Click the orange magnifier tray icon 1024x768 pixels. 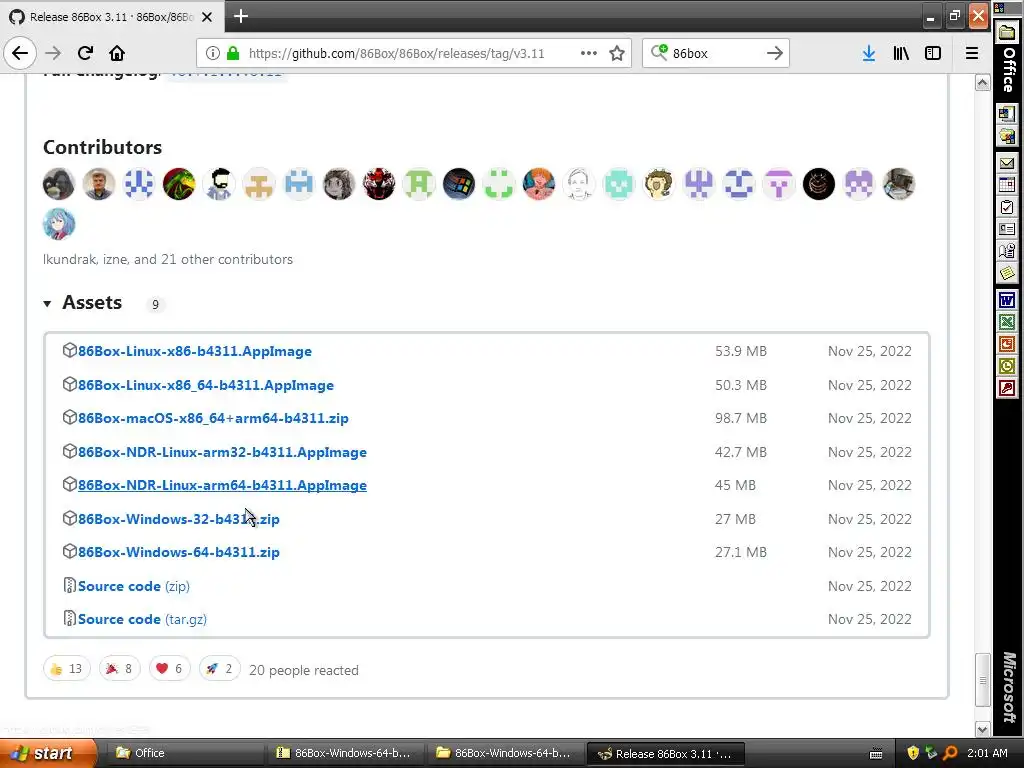coord(951,753)
